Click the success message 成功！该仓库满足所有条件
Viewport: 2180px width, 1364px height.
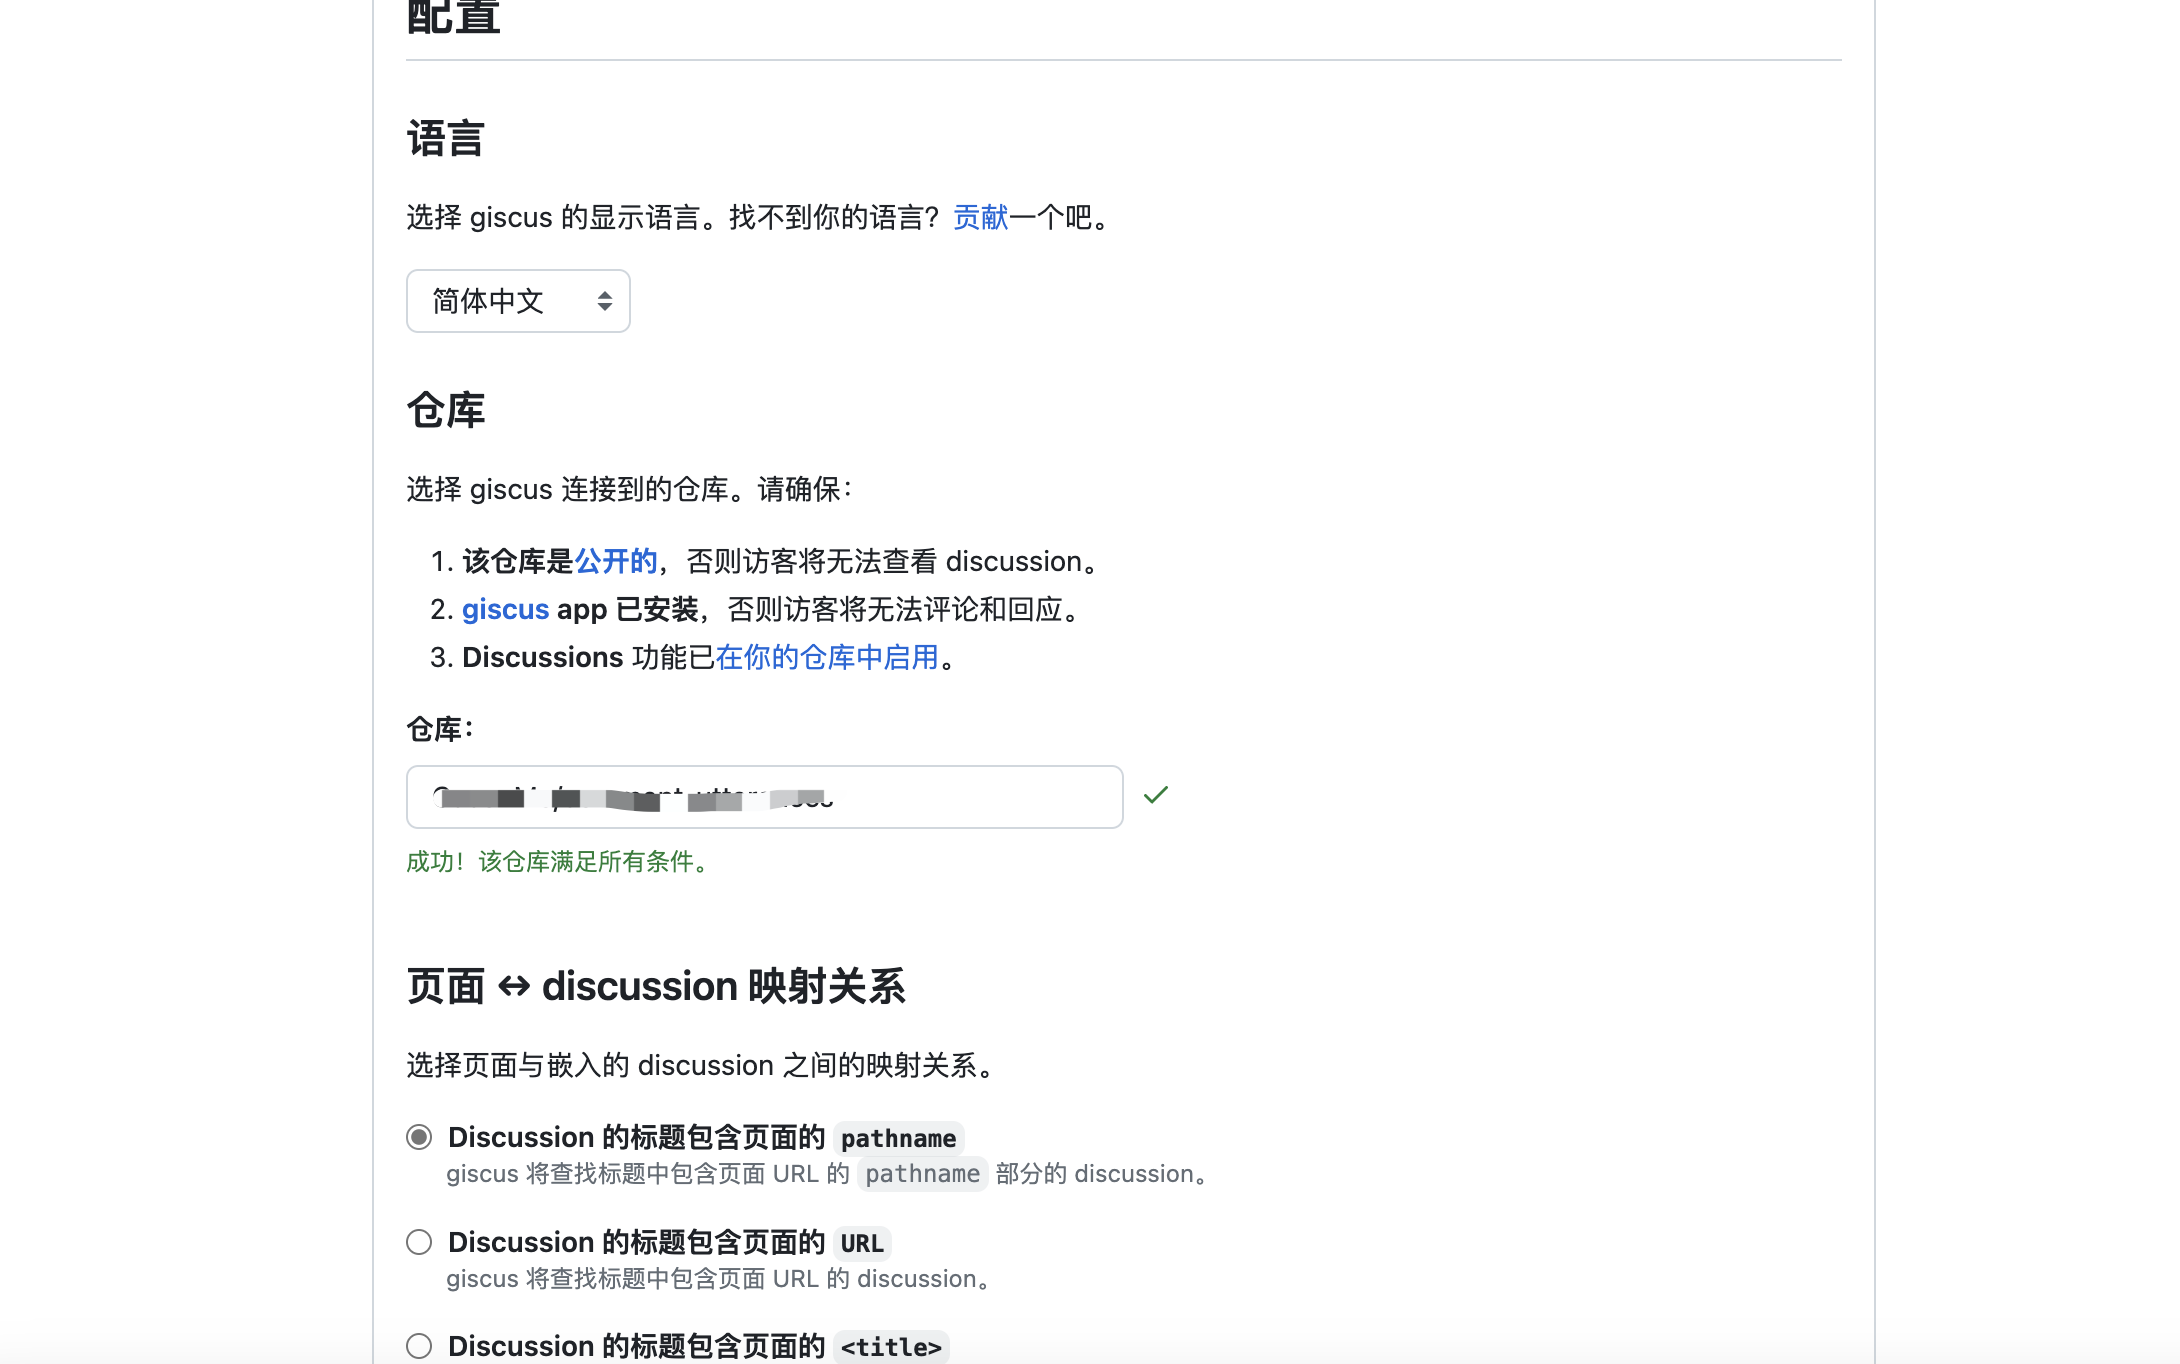pyautogui.click(x=556, y=862)
